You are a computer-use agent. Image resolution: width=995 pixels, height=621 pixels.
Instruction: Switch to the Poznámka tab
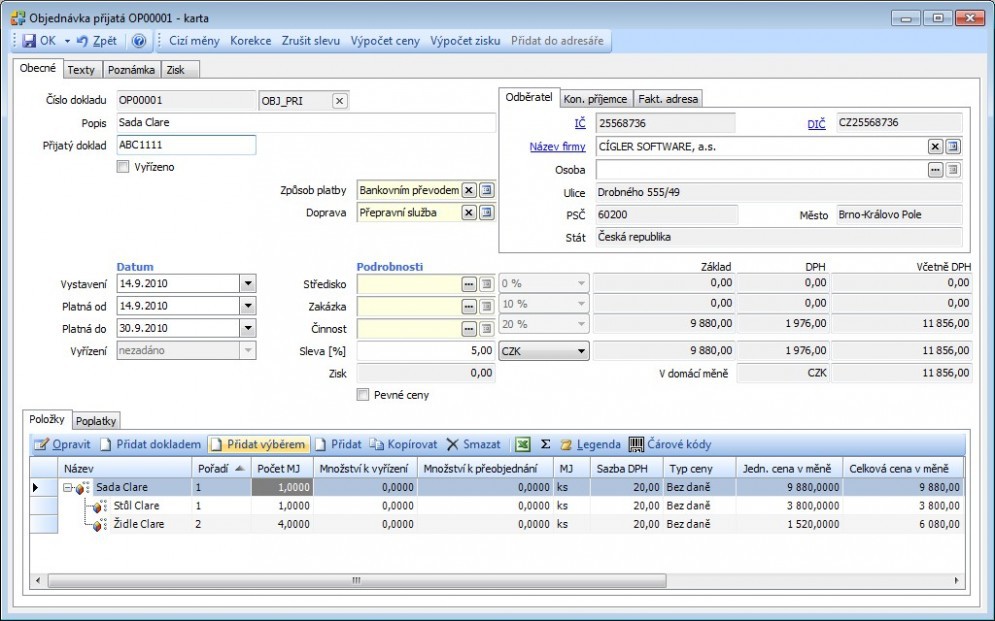click(x=131, y=70)
